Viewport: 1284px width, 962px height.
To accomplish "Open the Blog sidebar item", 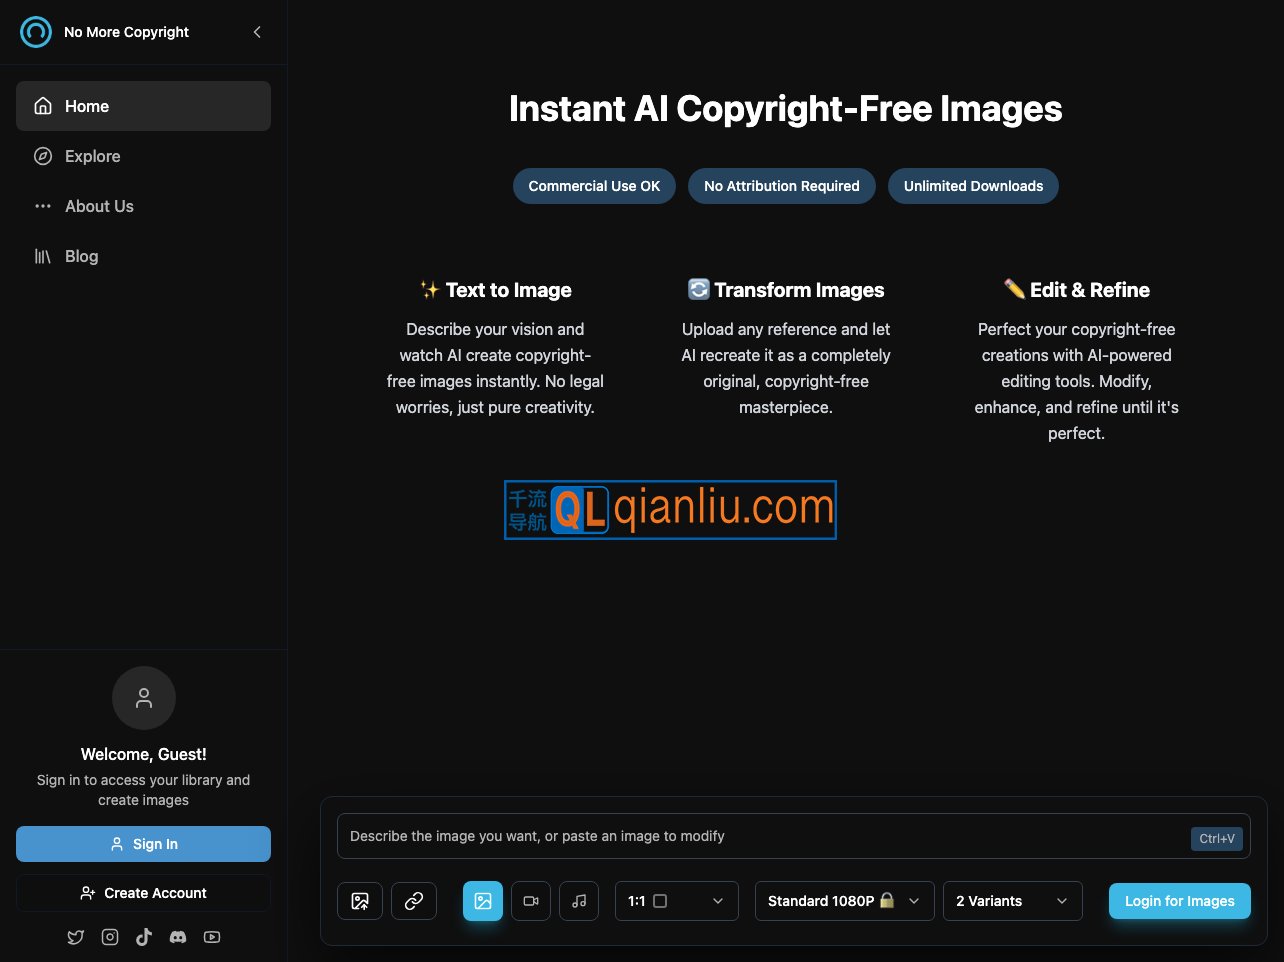I will [x=81, y=256].
